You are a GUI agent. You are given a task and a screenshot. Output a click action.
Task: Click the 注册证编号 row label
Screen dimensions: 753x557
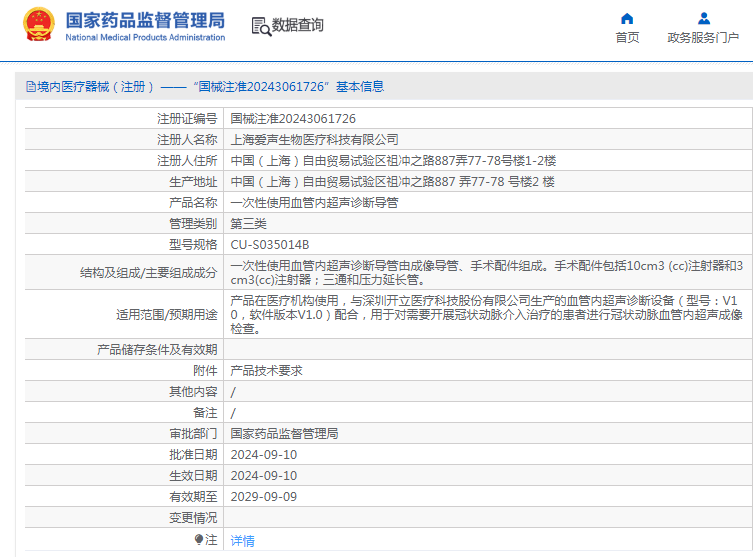pos(187,119)
